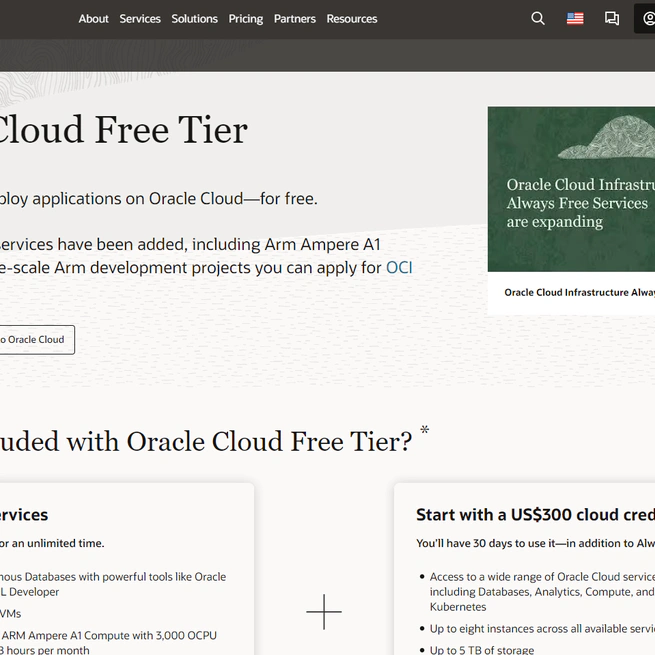Image resolution: width=655 pixels, height=655 pixels.
Task: Click the asterisk after Free Tier heading
Action: click(x=424, y=430)
